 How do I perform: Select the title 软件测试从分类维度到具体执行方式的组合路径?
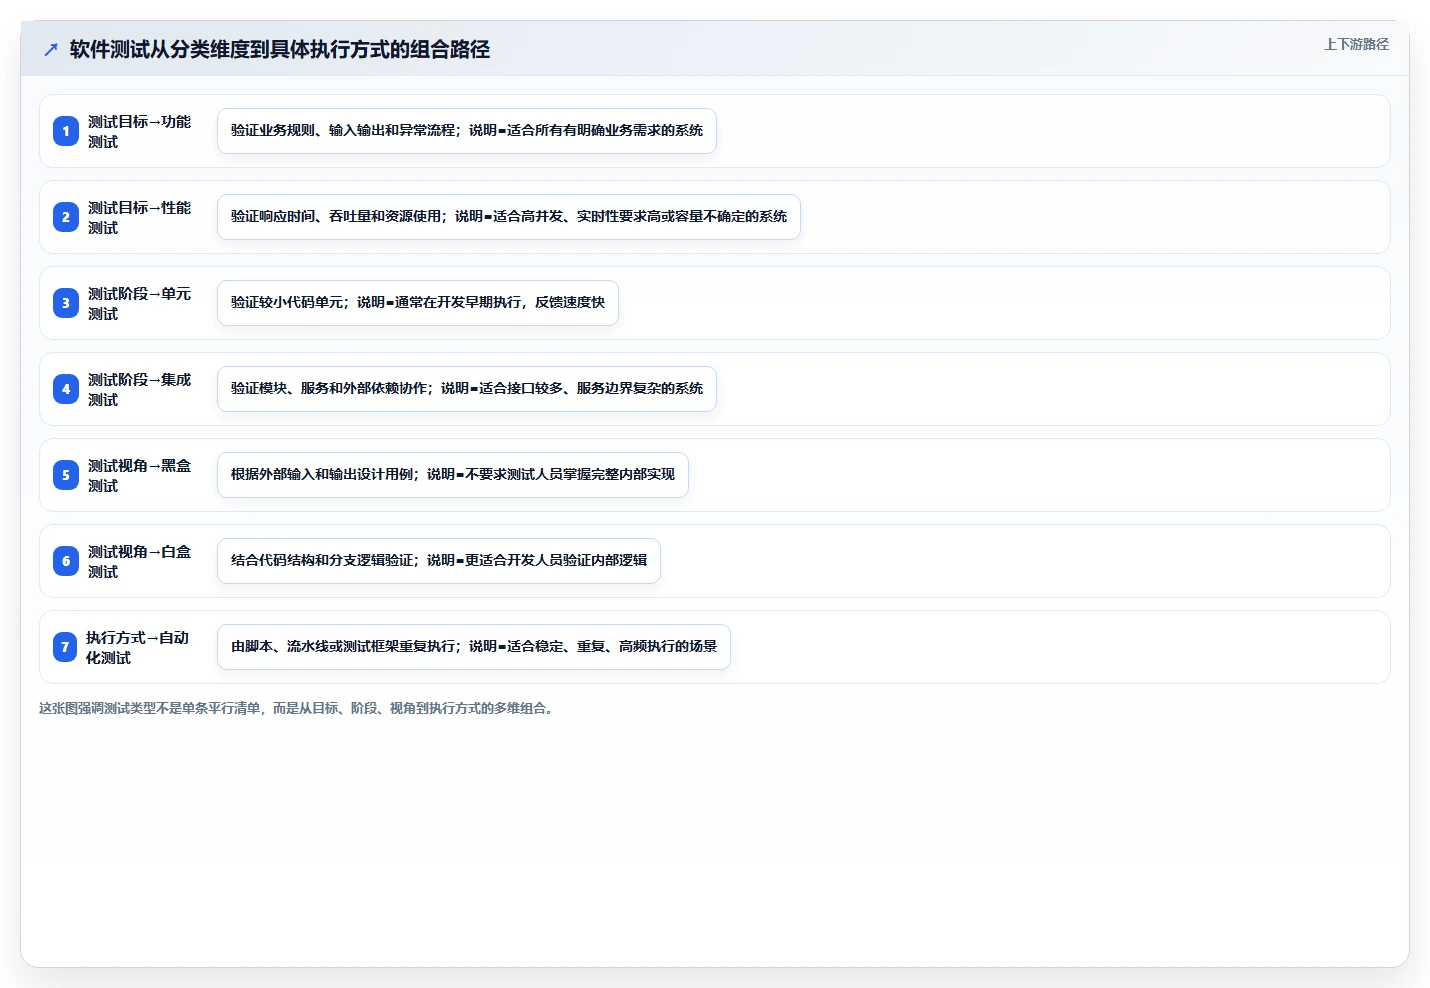click(x=280, y=50)
